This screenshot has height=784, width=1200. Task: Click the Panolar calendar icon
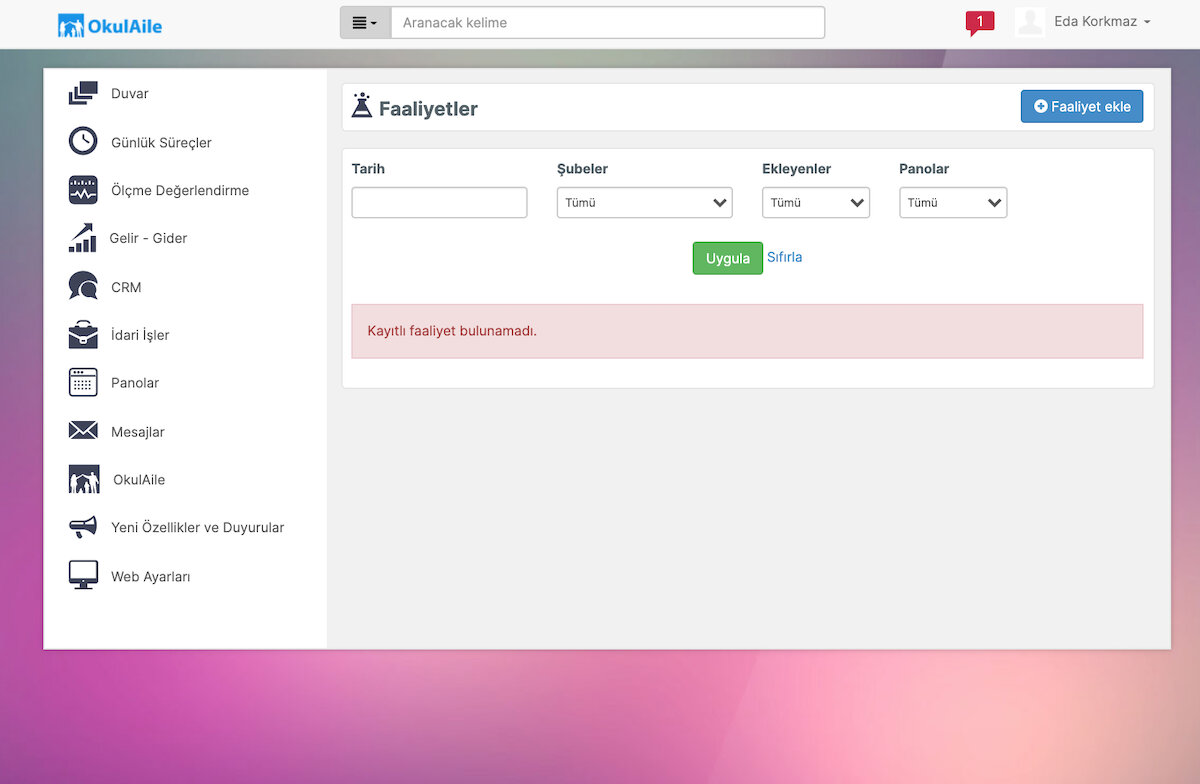tap(83, 383)
